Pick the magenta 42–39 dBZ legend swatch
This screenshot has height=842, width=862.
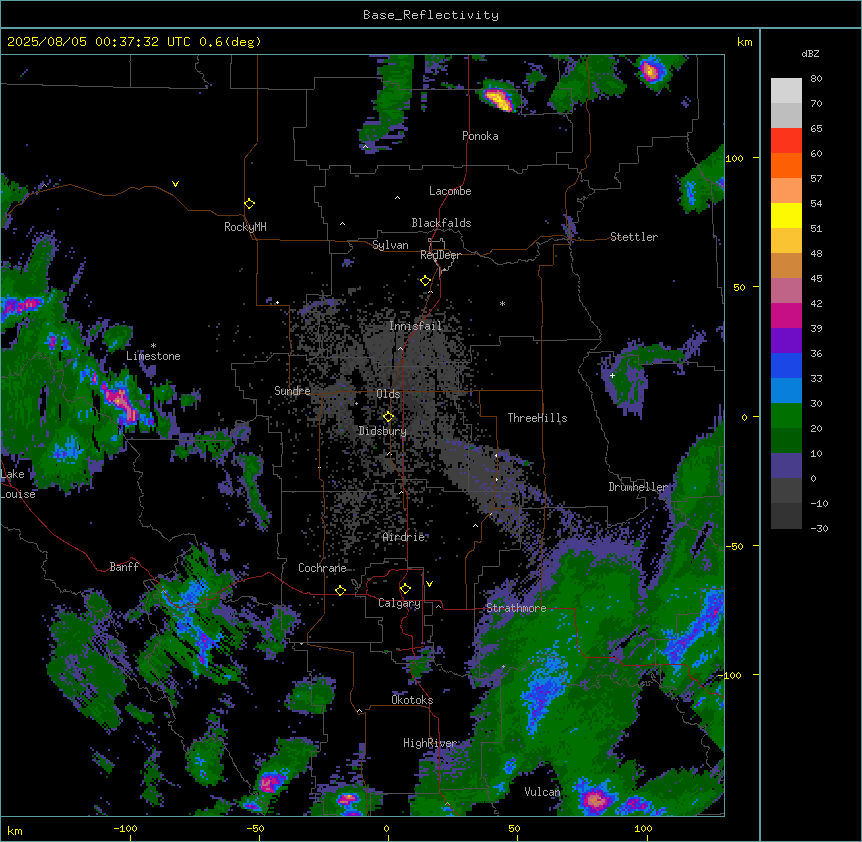click(786, 315)
